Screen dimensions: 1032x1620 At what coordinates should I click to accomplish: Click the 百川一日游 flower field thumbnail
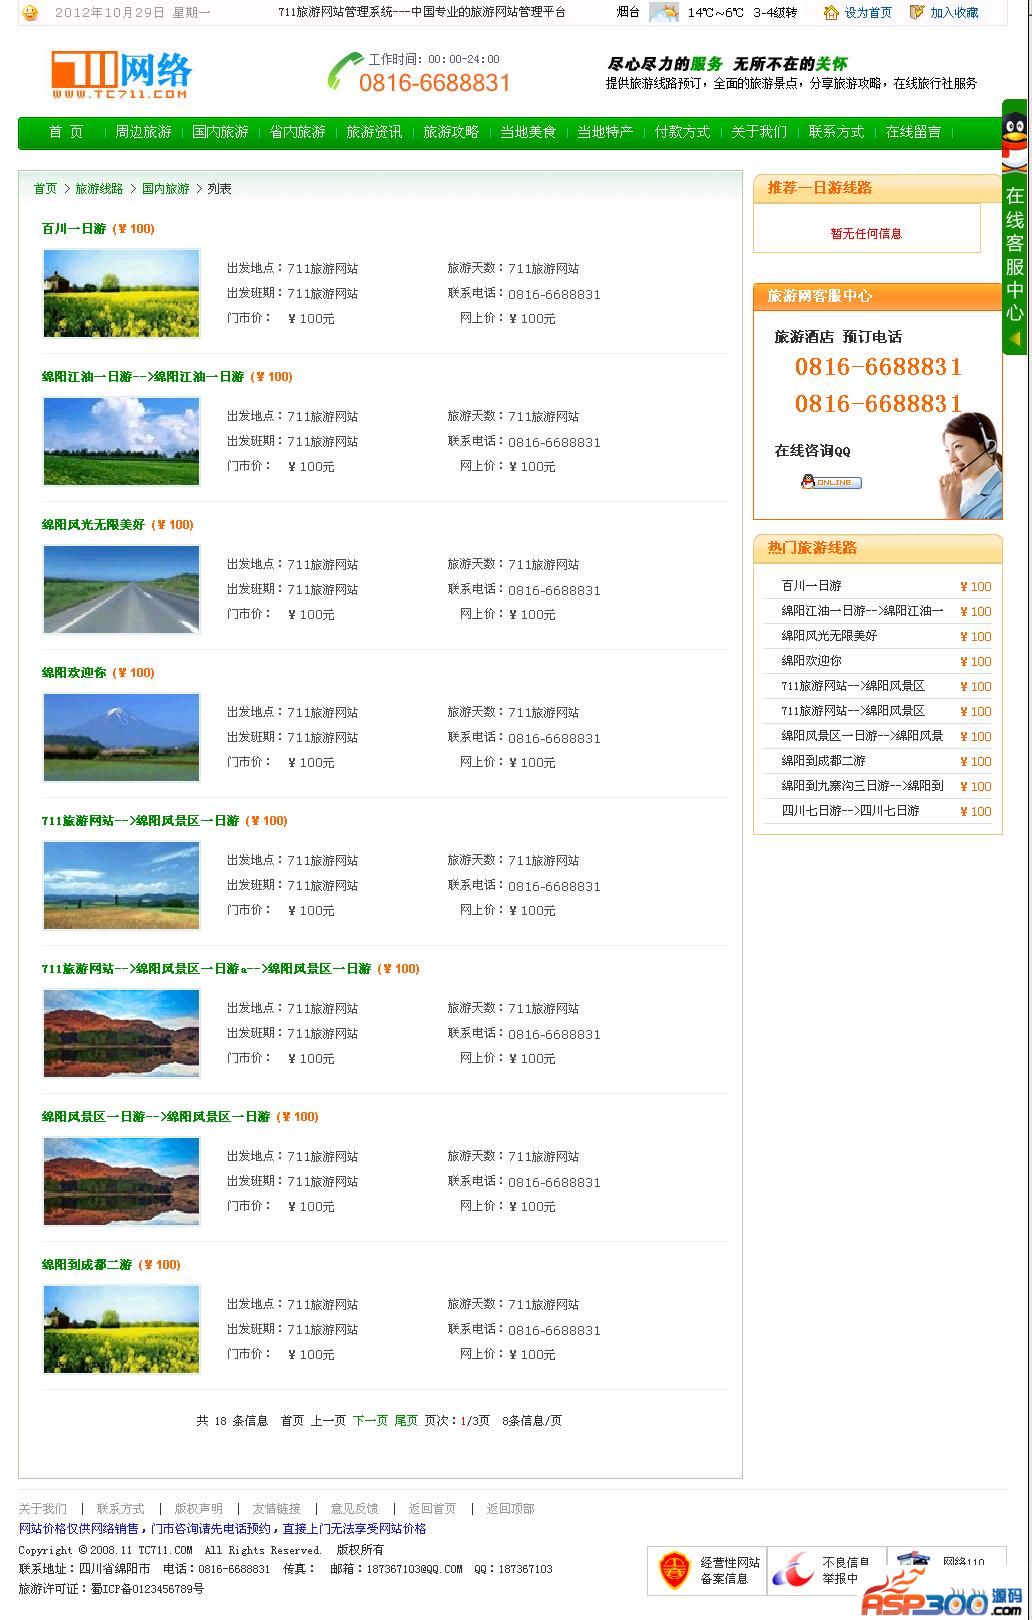click(x=121, y=293)
